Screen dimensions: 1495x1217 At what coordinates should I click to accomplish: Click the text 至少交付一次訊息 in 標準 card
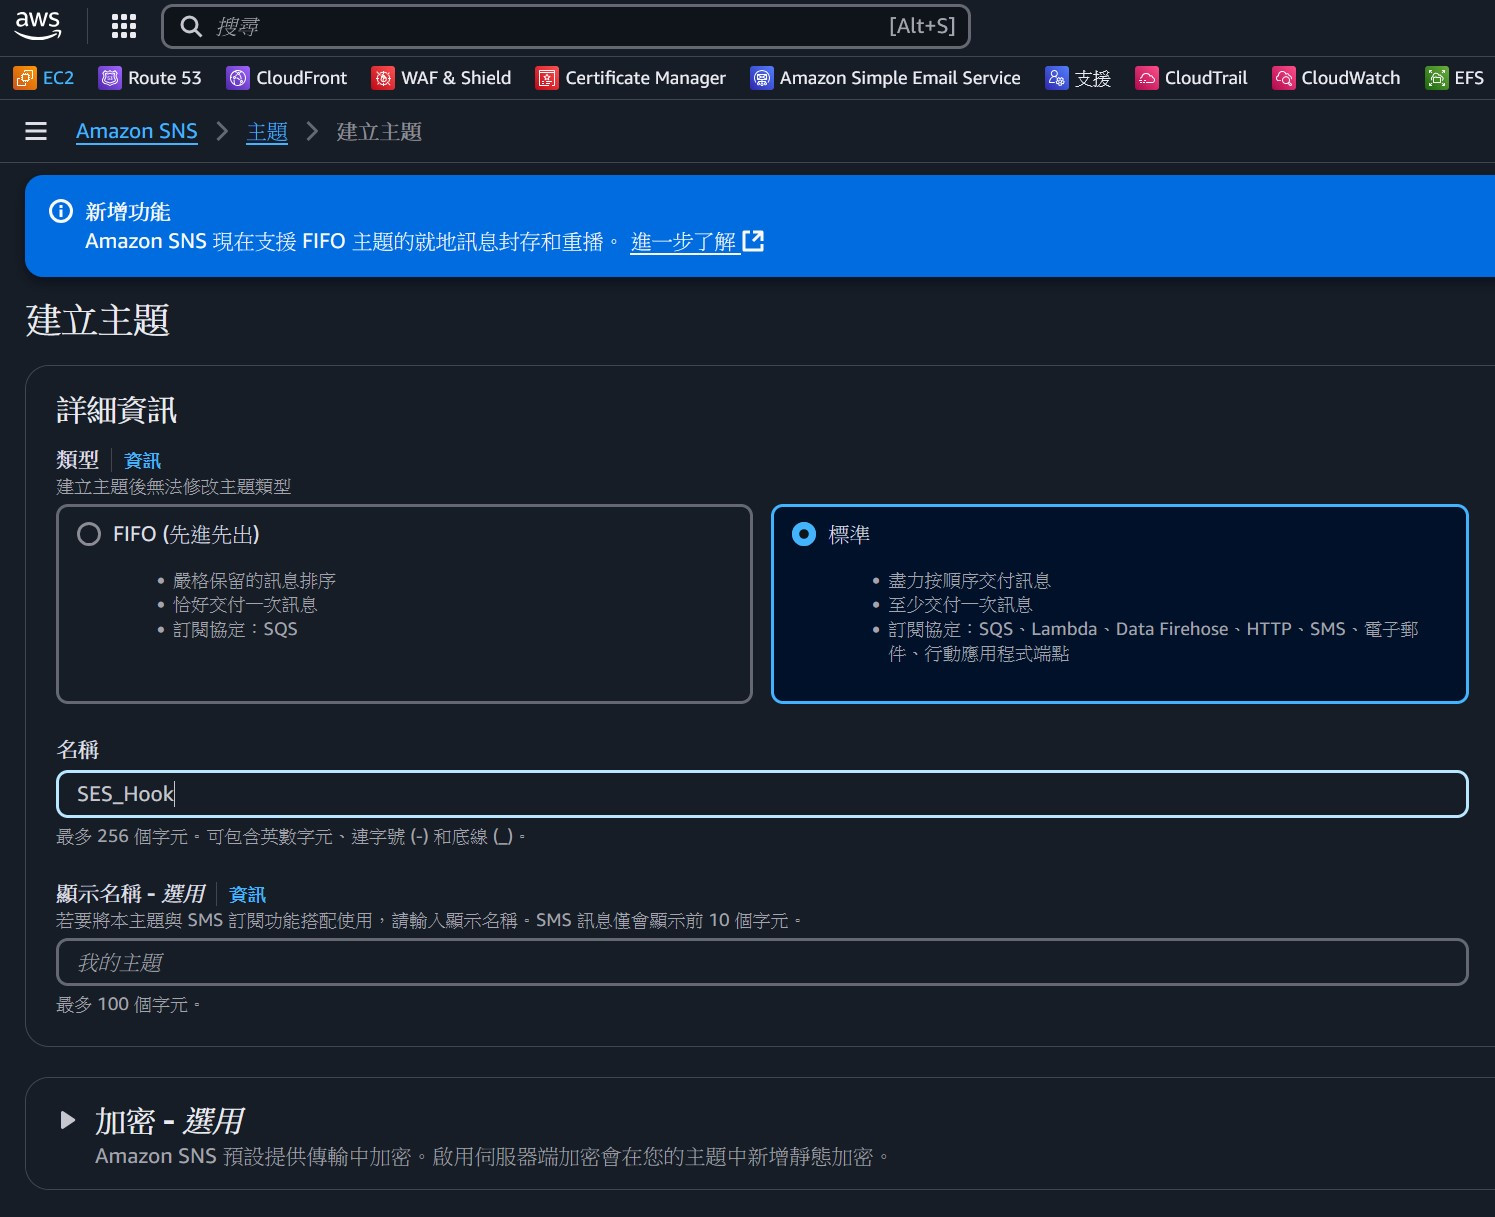coord(960,605)
